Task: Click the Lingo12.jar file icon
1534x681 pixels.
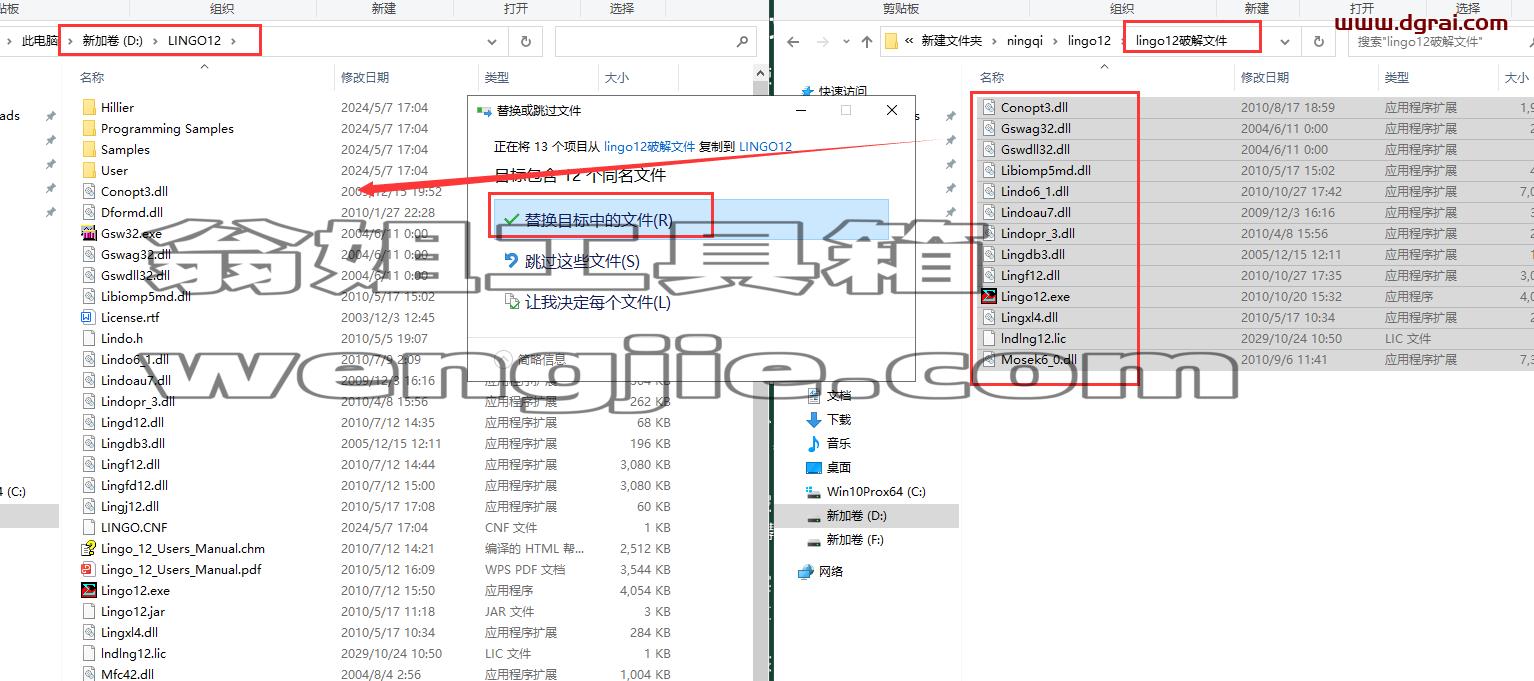Action: pyautogui.click(x=89, y=611)
